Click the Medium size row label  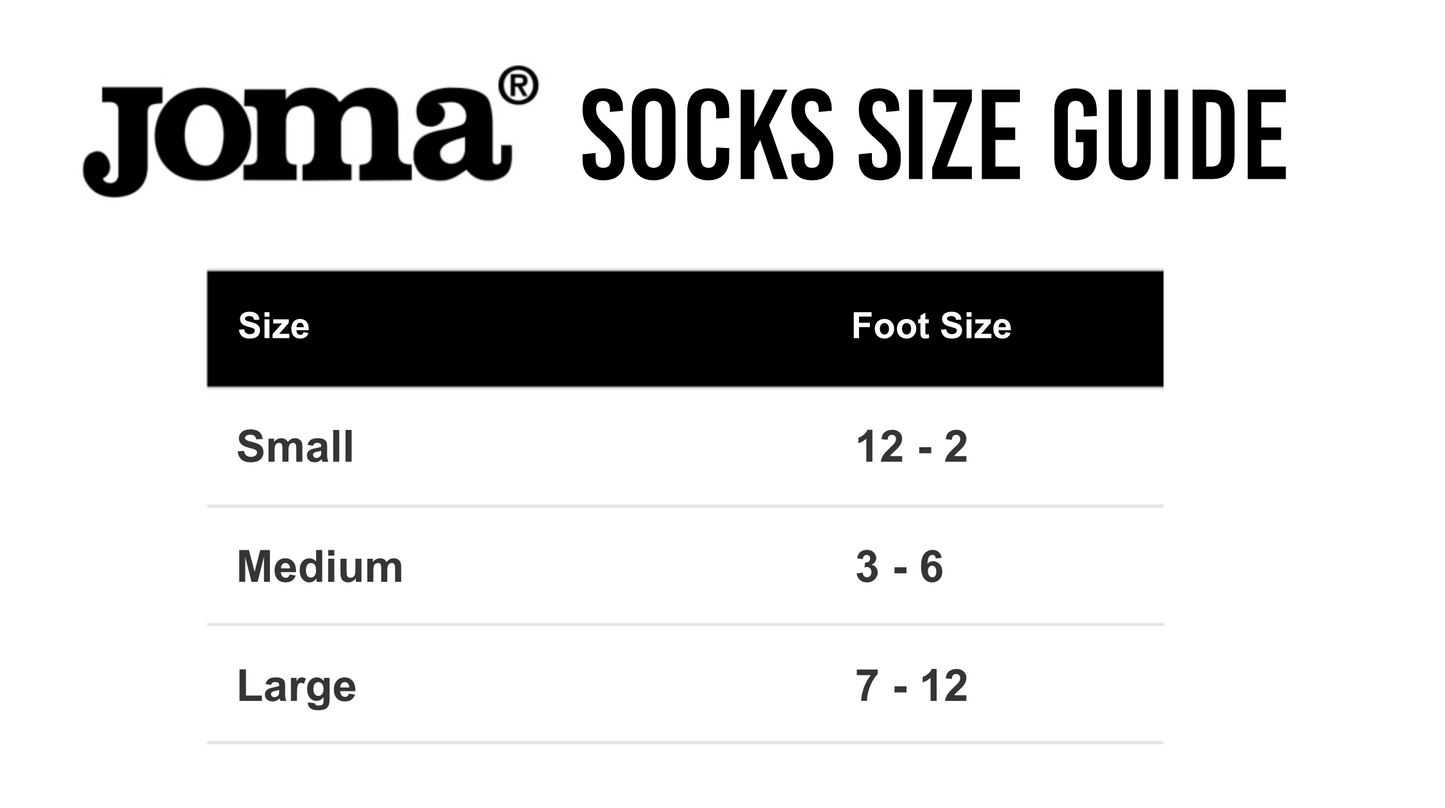point(319,567)
